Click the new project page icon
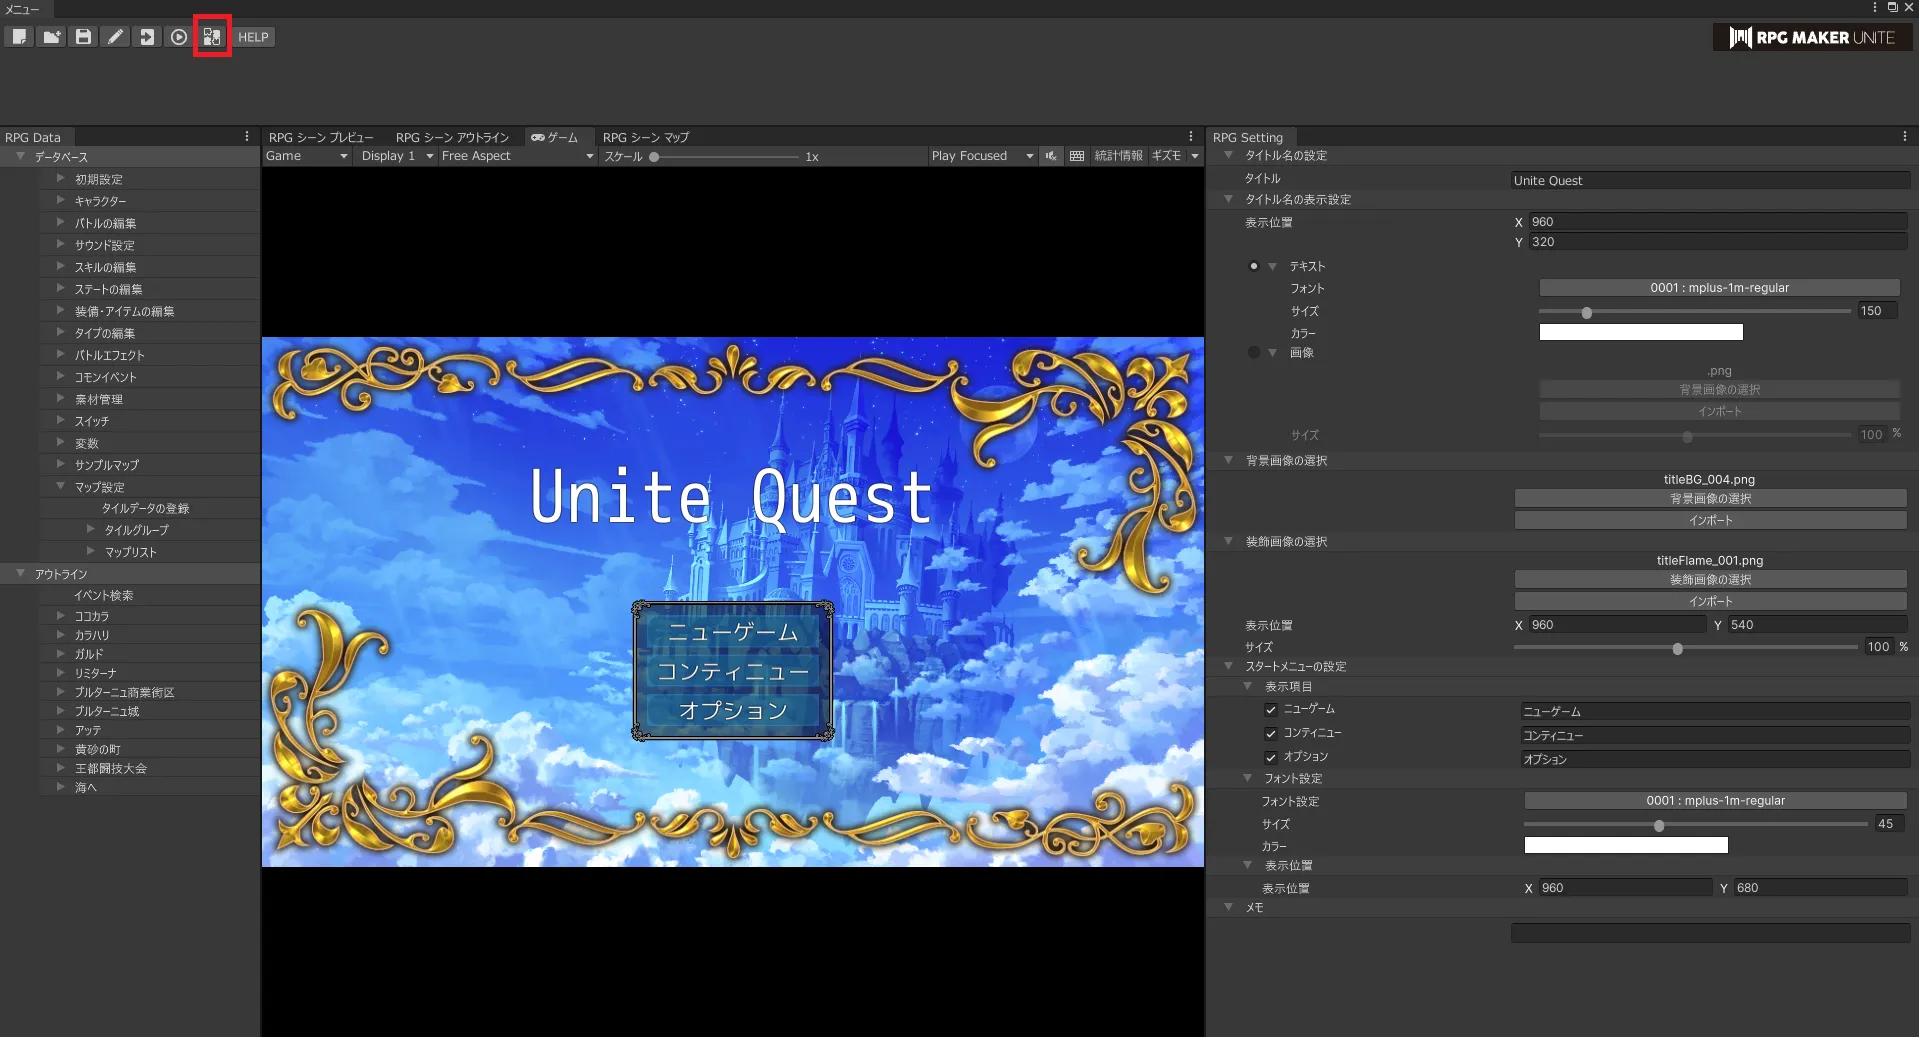This screenshot has width=1919, height=1037. (x=19, y=37)
